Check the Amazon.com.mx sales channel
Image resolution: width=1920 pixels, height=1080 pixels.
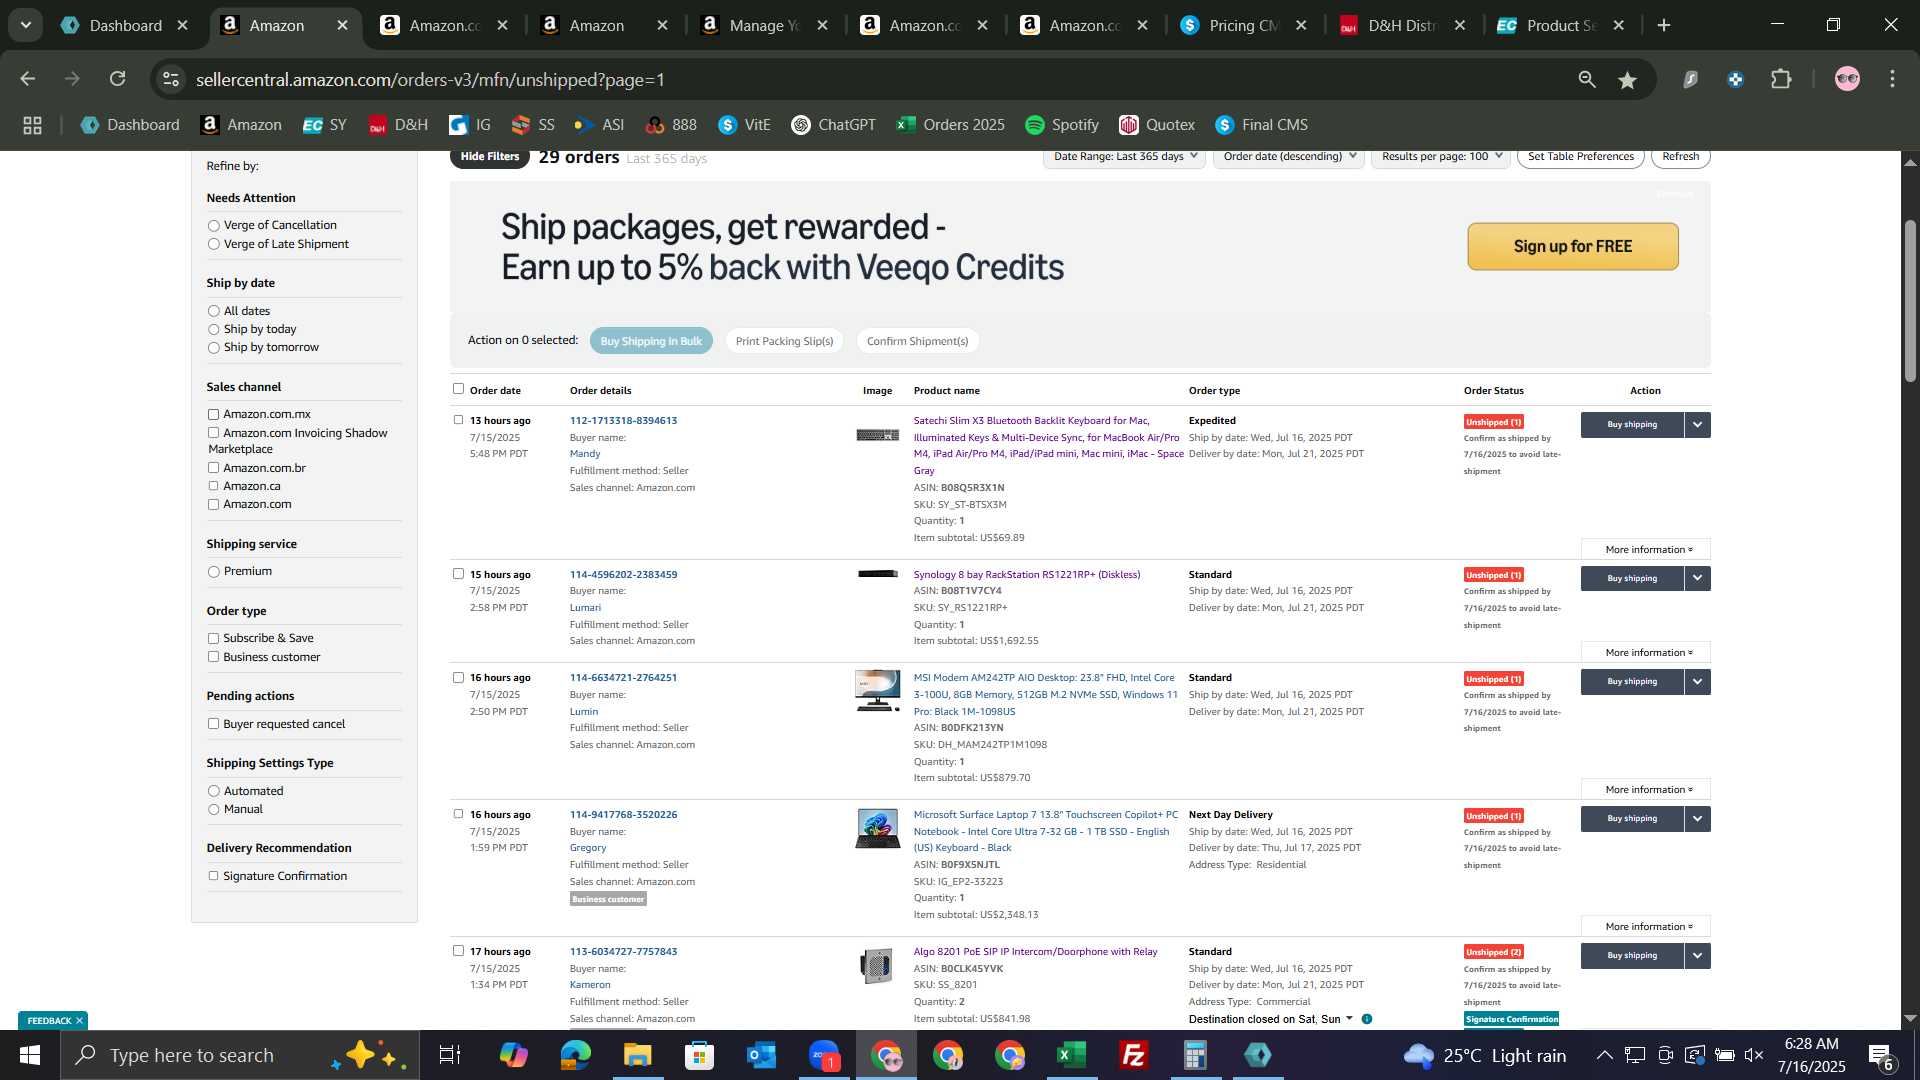tap(213, 414)
